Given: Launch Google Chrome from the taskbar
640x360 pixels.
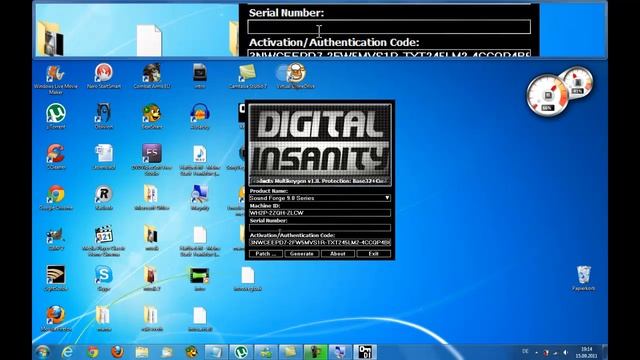Looking at the screenshot, I should tap(93, 352).
